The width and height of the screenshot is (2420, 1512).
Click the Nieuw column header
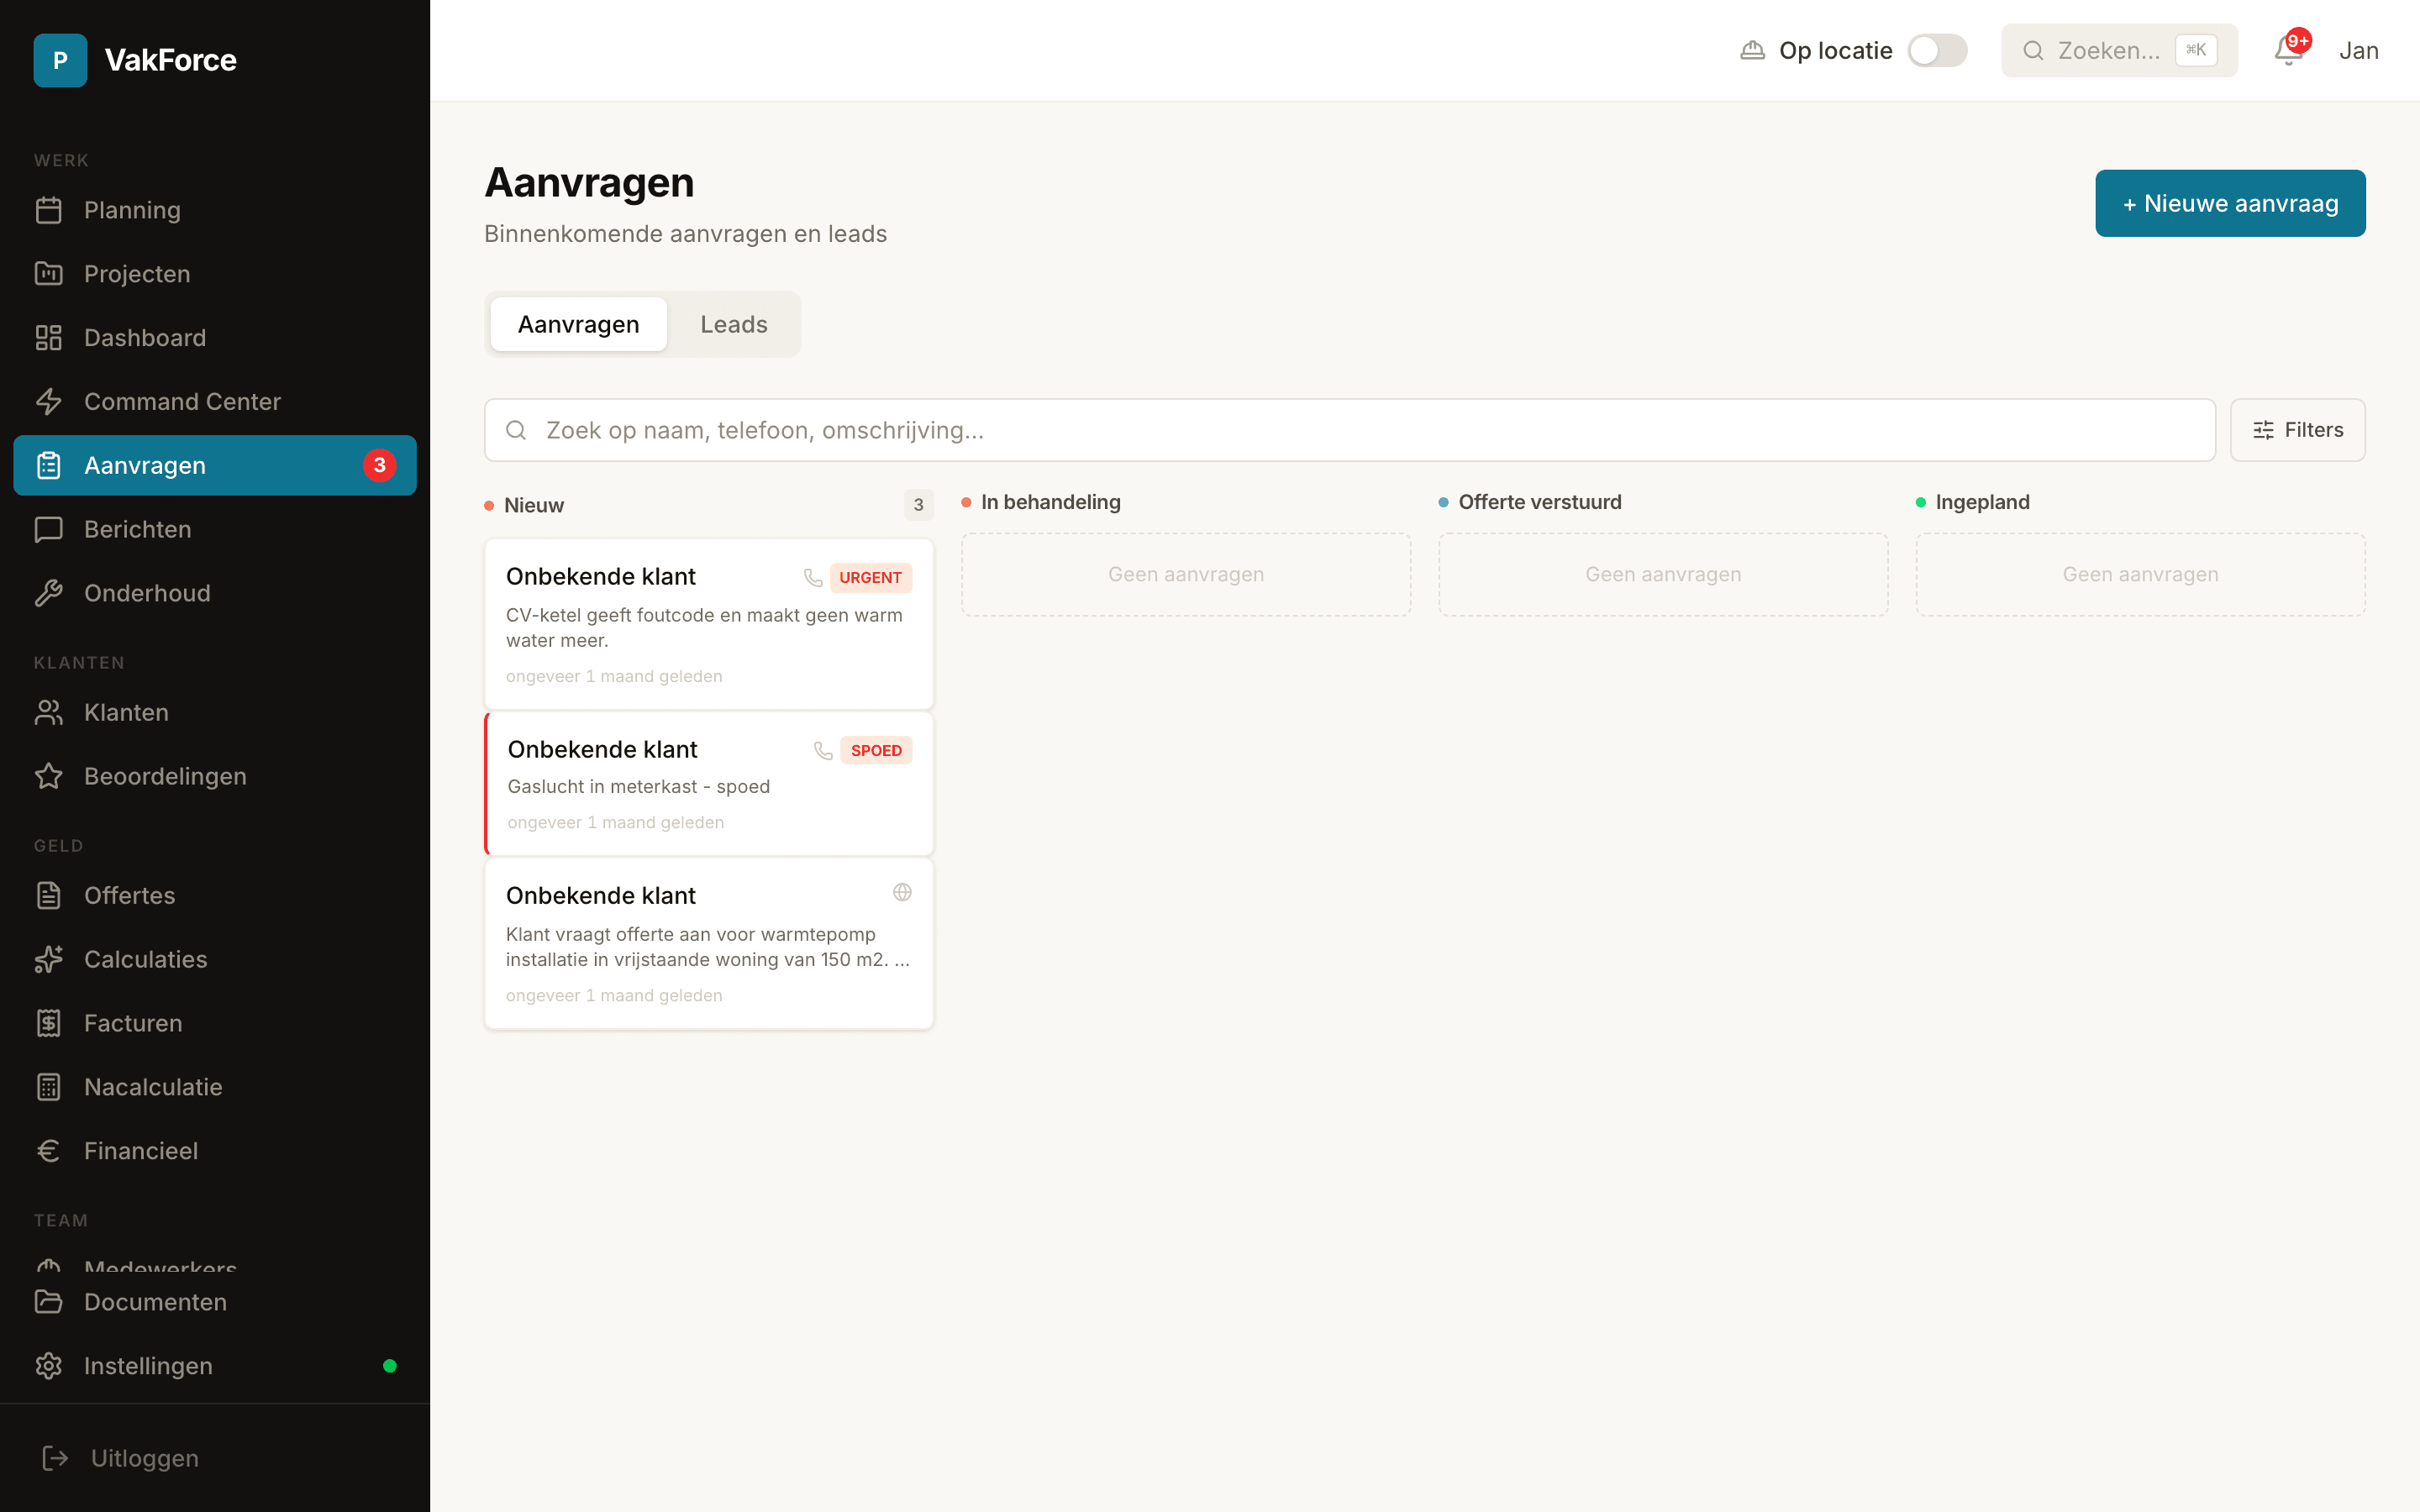[534, 506]
